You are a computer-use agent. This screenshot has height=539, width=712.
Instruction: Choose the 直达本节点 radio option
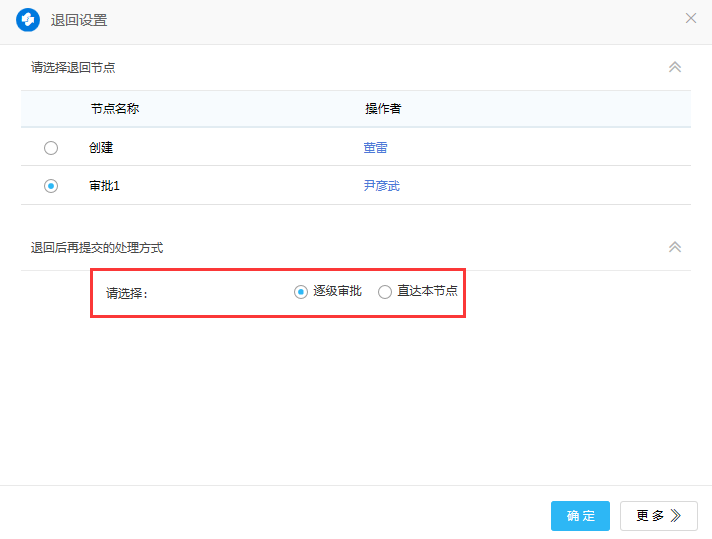point(385,292)
